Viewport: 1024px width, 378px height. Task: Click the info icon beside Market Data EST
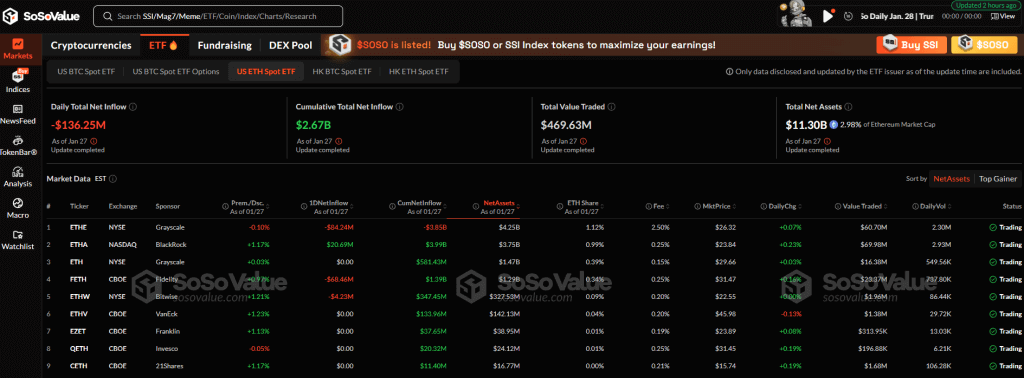click(113, 178)
